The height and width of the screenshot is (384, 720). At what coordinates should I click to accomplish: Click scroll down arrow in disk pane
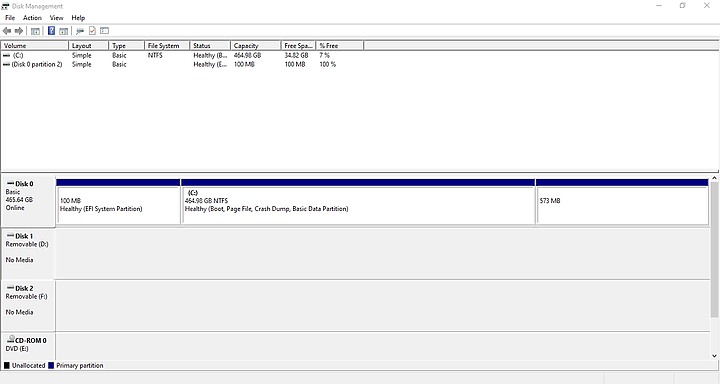[x=714, y=356]
